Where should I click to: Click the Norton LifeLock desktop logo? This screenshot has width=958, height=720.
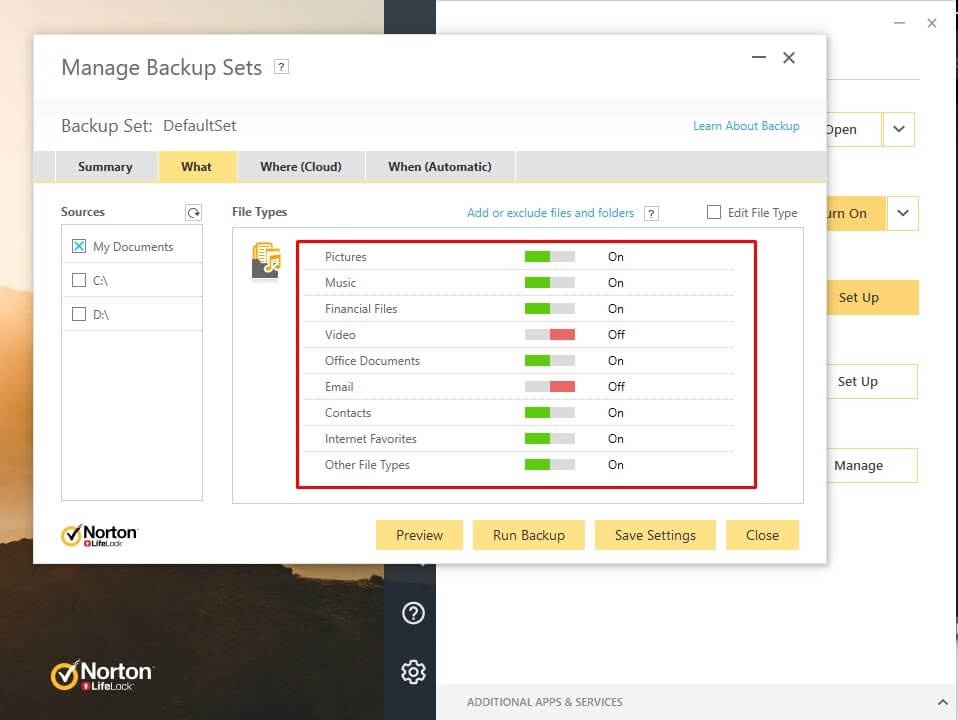[x=102, y=673]
